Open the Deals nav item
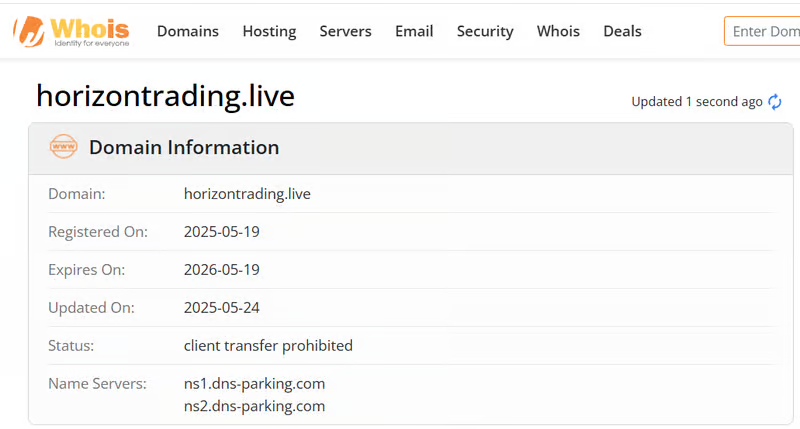This screenshot has height=429, width=800. coord(622,31)
